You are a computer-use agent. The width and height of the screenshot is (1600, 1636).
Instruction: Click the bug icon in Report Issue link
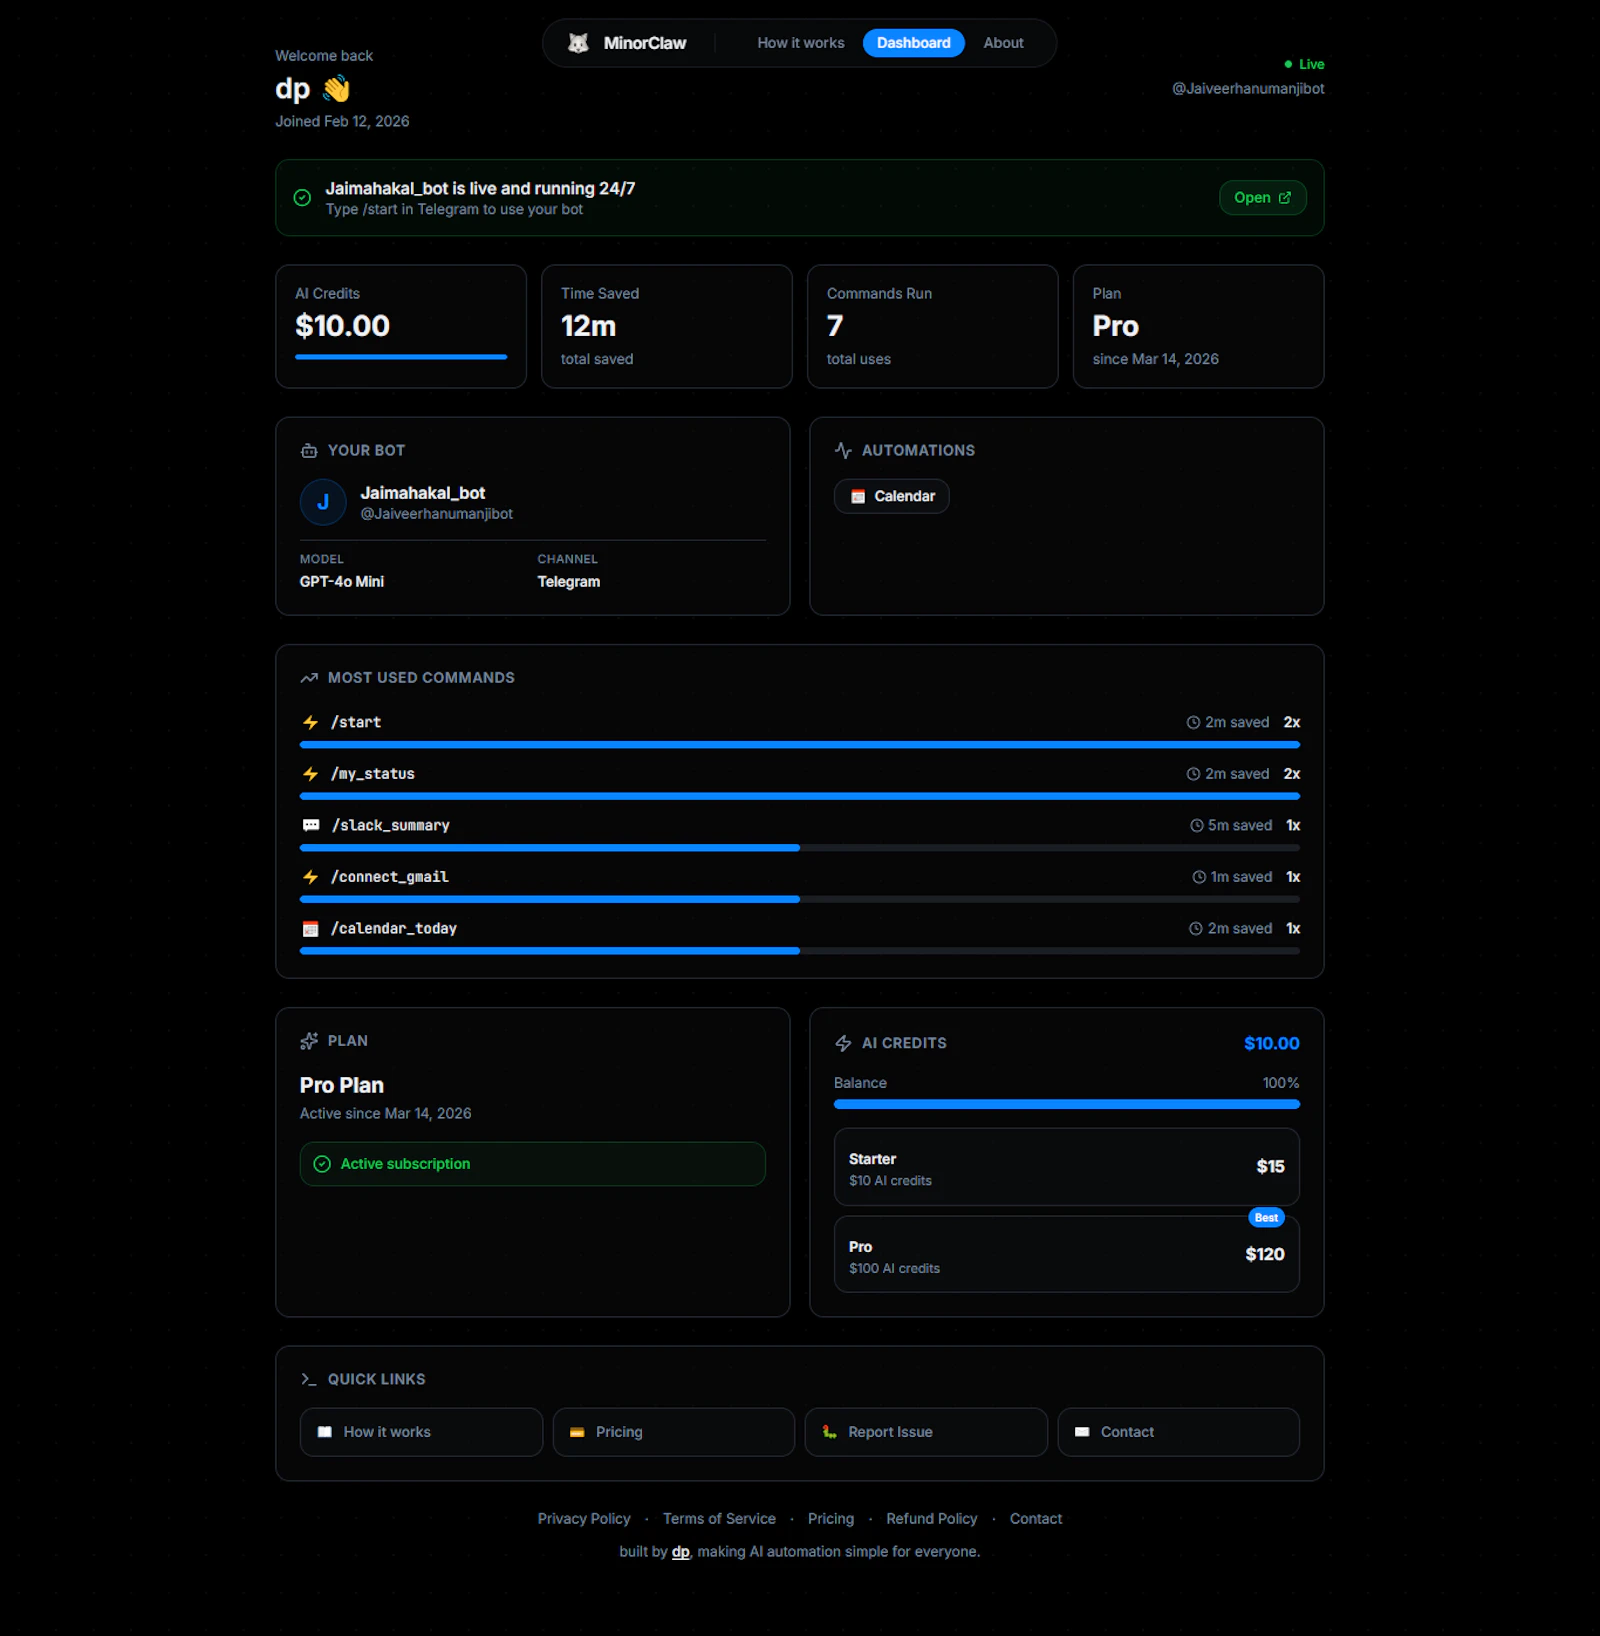[829, 1432]
